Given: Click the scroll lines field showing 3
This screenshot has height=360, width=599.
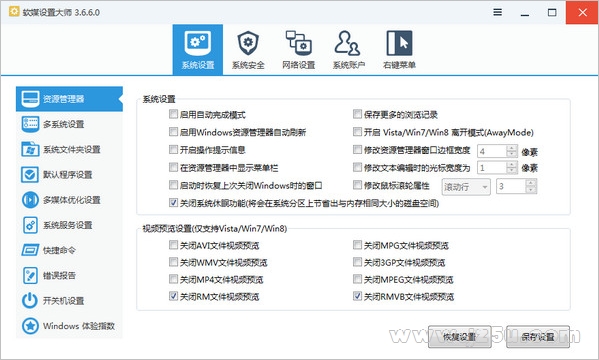Looking at the screenshot, I should 511,186.
